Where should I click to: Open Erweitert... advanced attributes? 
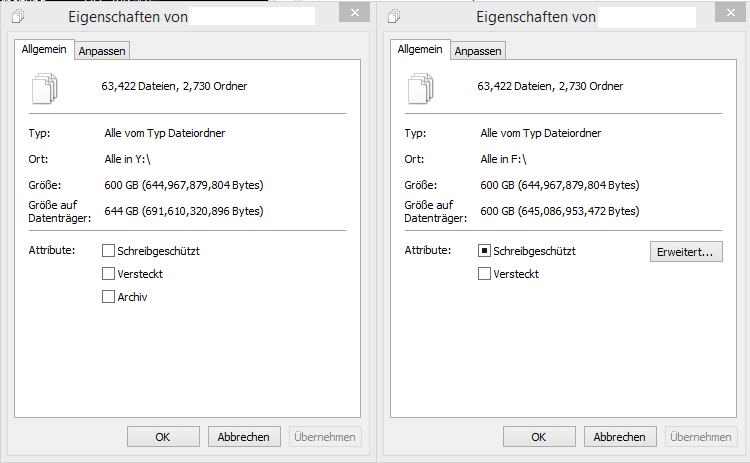click(686, 252)
